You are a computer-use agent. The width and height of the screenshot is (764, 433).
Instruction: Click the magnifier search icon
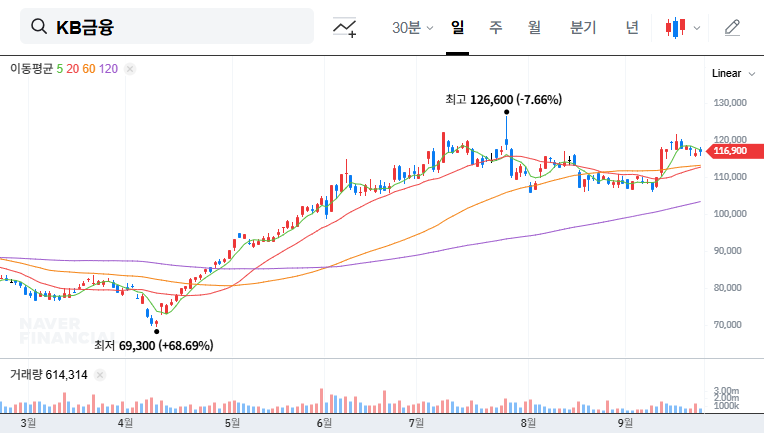[x=38, y=26]
